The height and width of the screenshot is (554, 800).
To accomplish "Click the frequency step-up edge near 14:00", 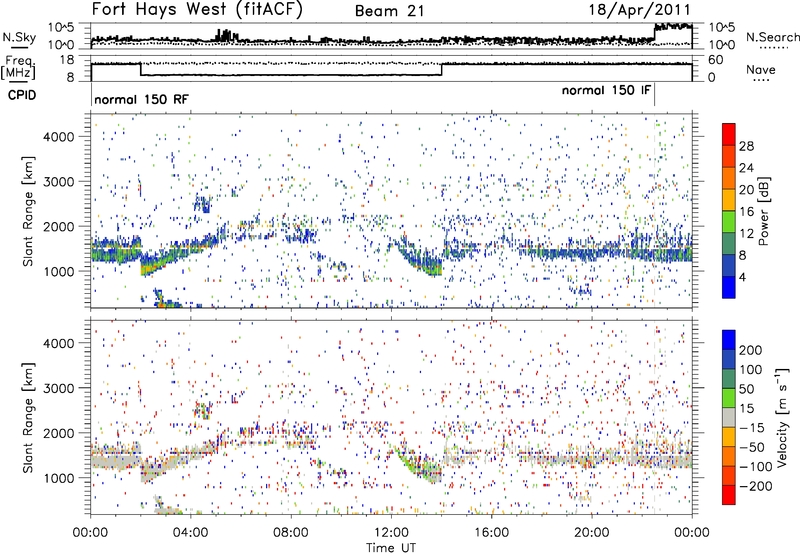I will [x=442, y=69].
